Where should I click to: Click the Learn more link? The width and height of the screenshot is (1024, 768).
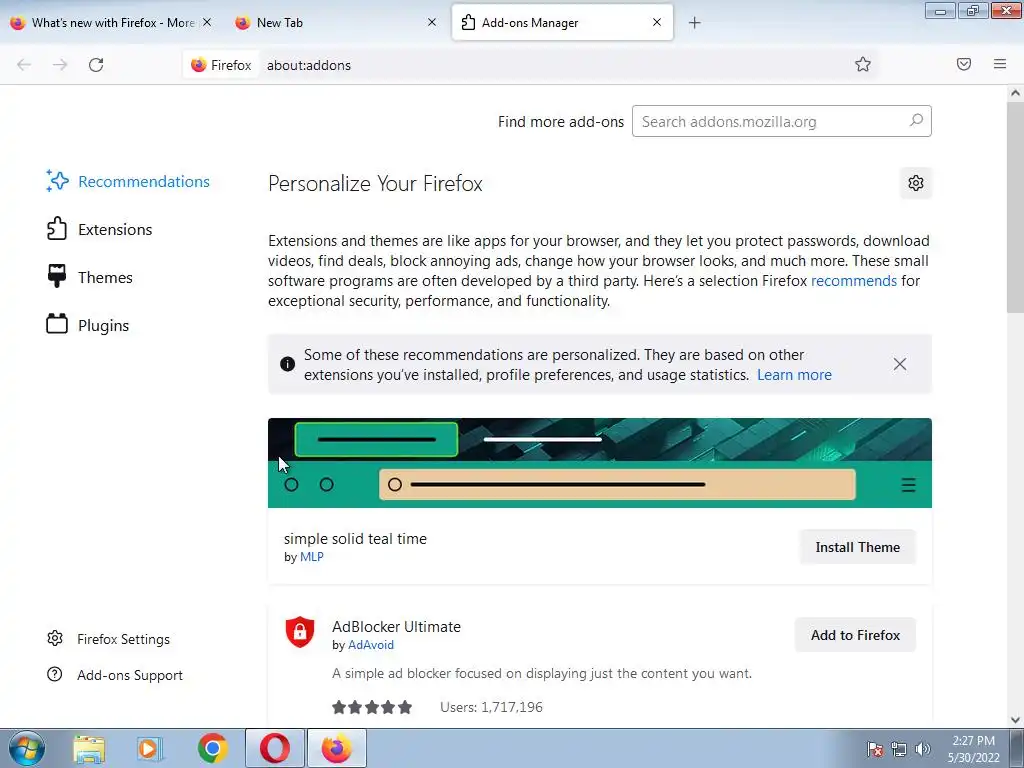[794, 375]
